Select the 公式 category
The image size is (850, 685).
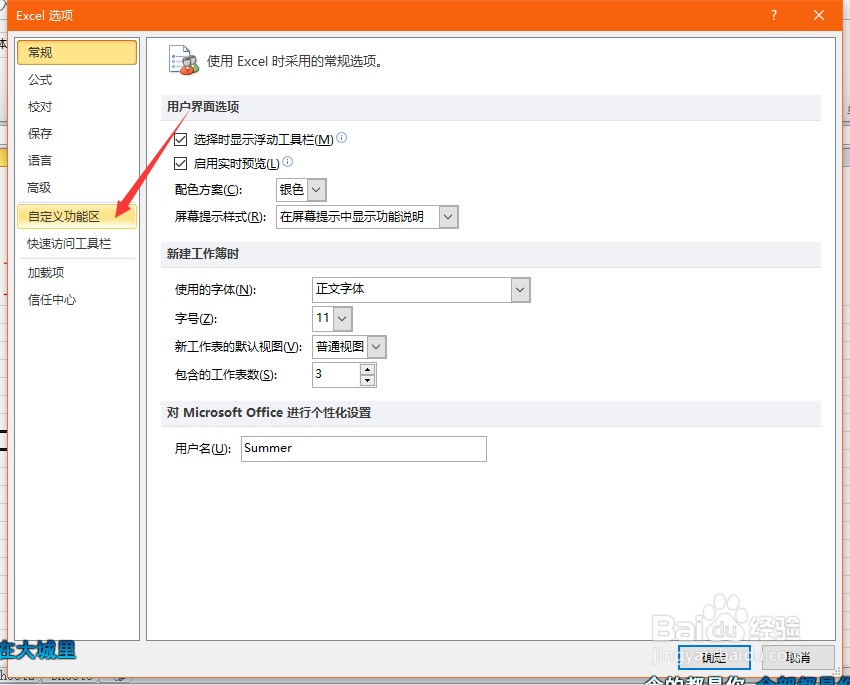pyautogui.click(x=77, y=80)
